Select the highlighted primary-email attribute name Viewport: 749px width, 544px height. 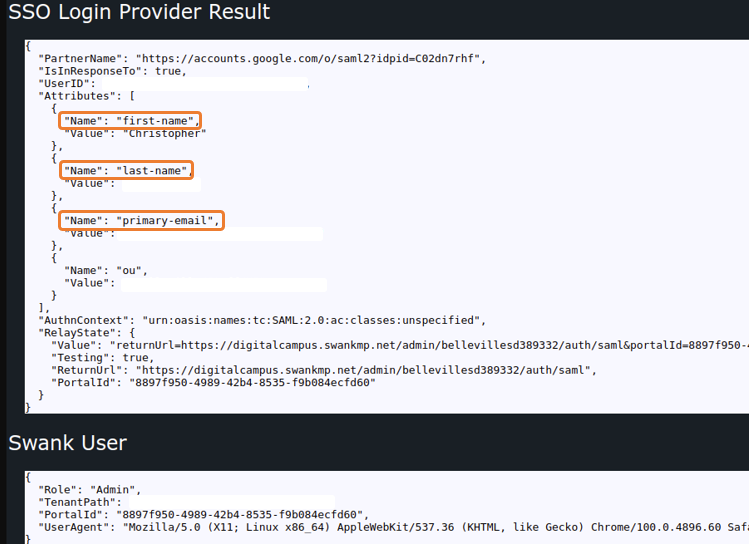(141, 220)
